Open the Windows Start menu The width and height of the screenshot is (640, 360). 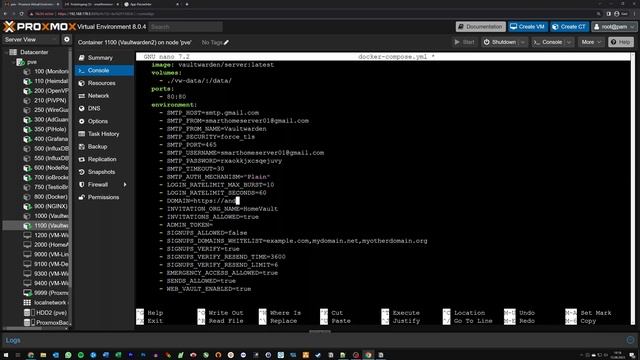pos(6,355)
